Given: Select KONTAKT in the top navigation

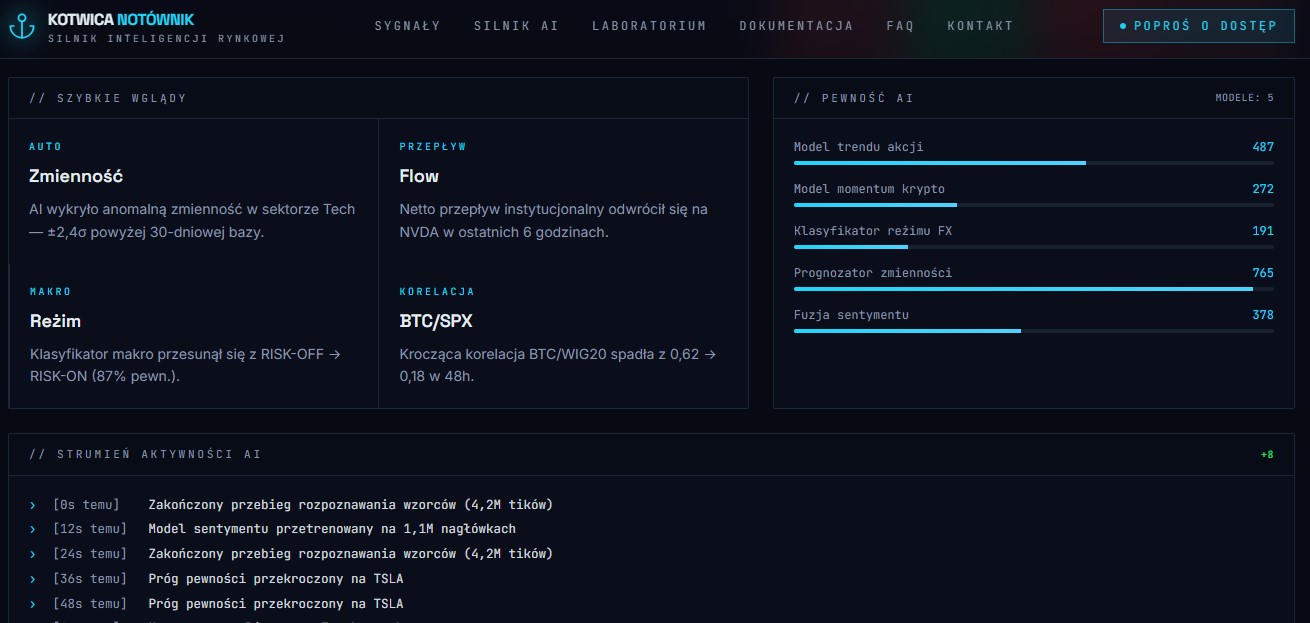Looking at the screenshot, I should 980,25.
